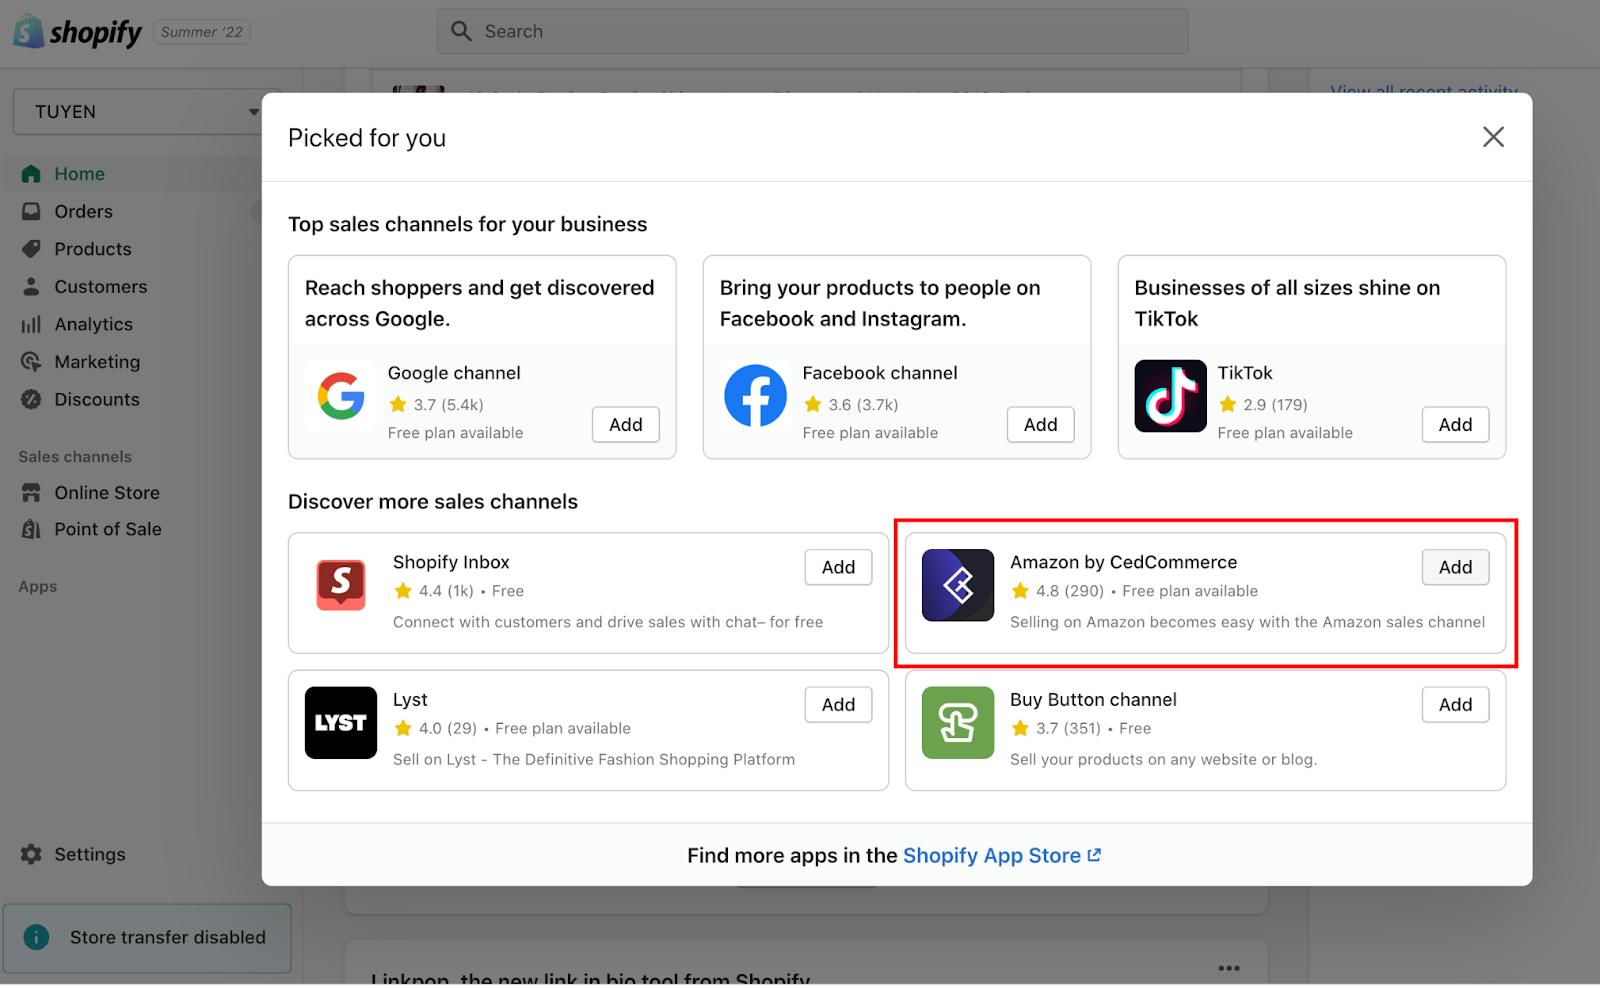Add Amazon by CedCommerce channel
Screen dimensions: 1600x988
(x=1456, y=568)
